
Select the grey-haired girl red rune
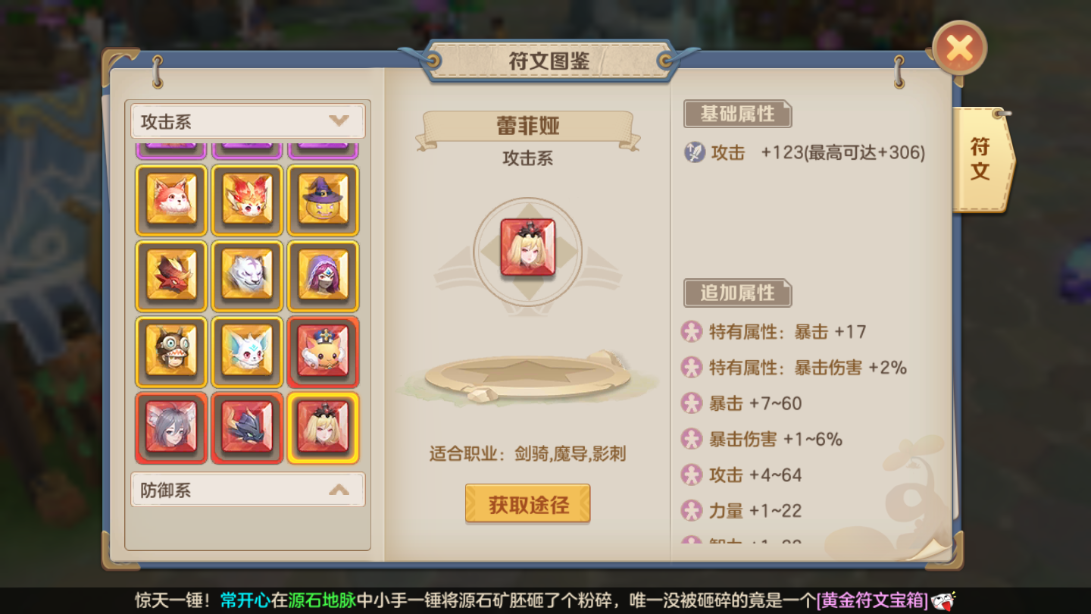pos(171,427)
